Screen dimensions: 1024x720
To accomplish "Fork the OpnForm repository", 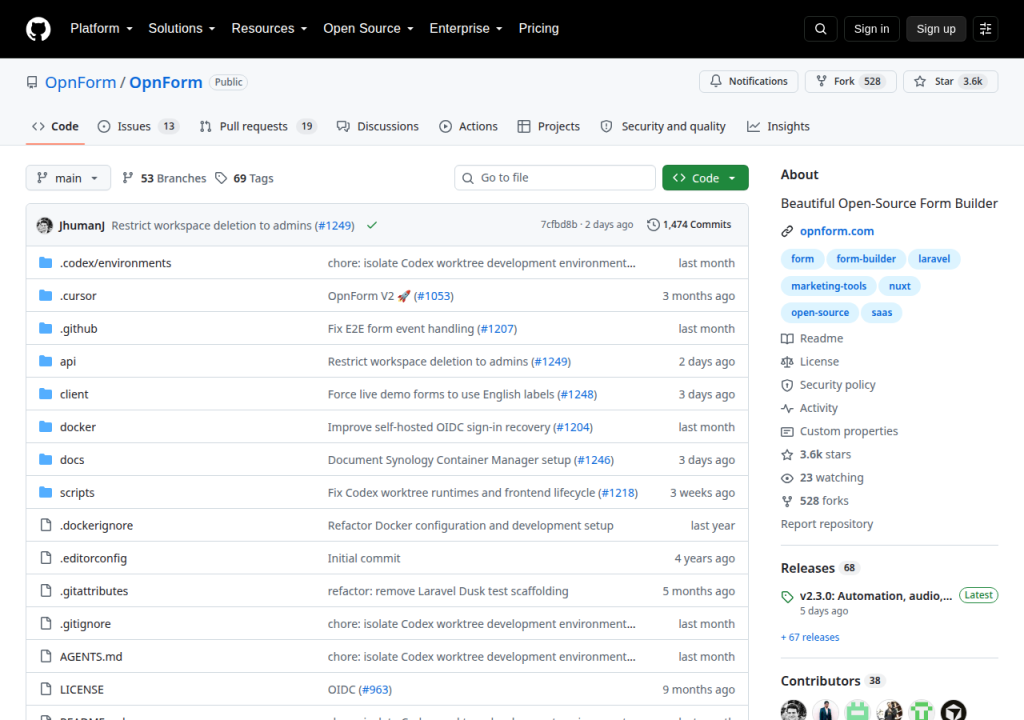I will 850,81.
